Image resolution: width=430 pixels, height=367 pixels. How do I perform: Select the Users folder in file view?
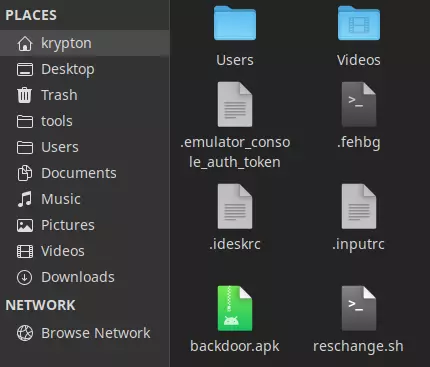tap(235, 23)
